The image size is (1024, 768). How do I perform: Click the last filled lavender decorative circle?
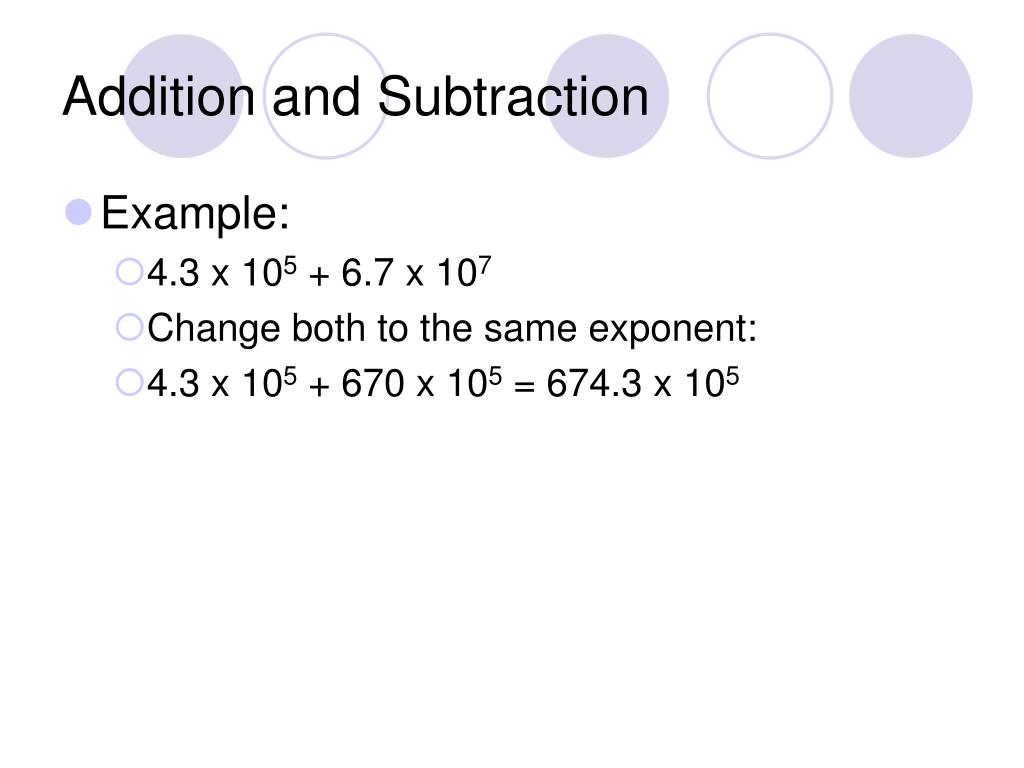911,96
